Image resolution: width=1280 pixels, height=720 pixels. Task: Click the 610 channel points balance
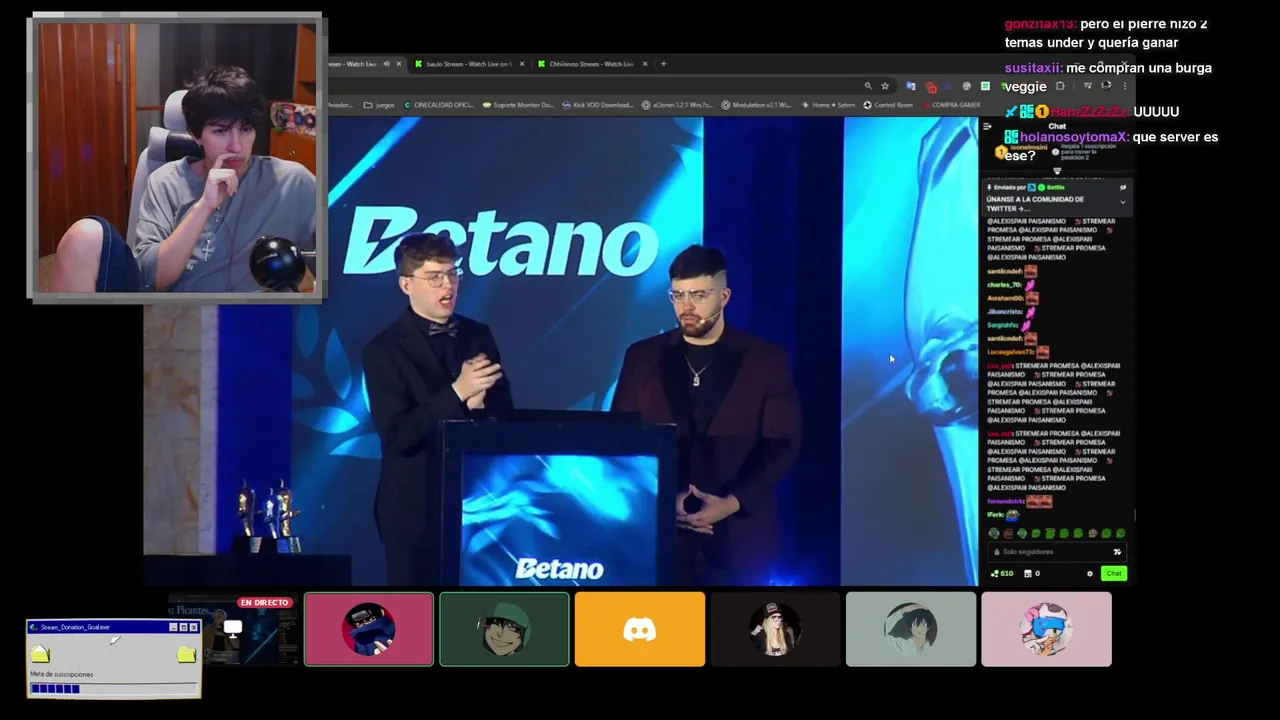pos(1001,573)
